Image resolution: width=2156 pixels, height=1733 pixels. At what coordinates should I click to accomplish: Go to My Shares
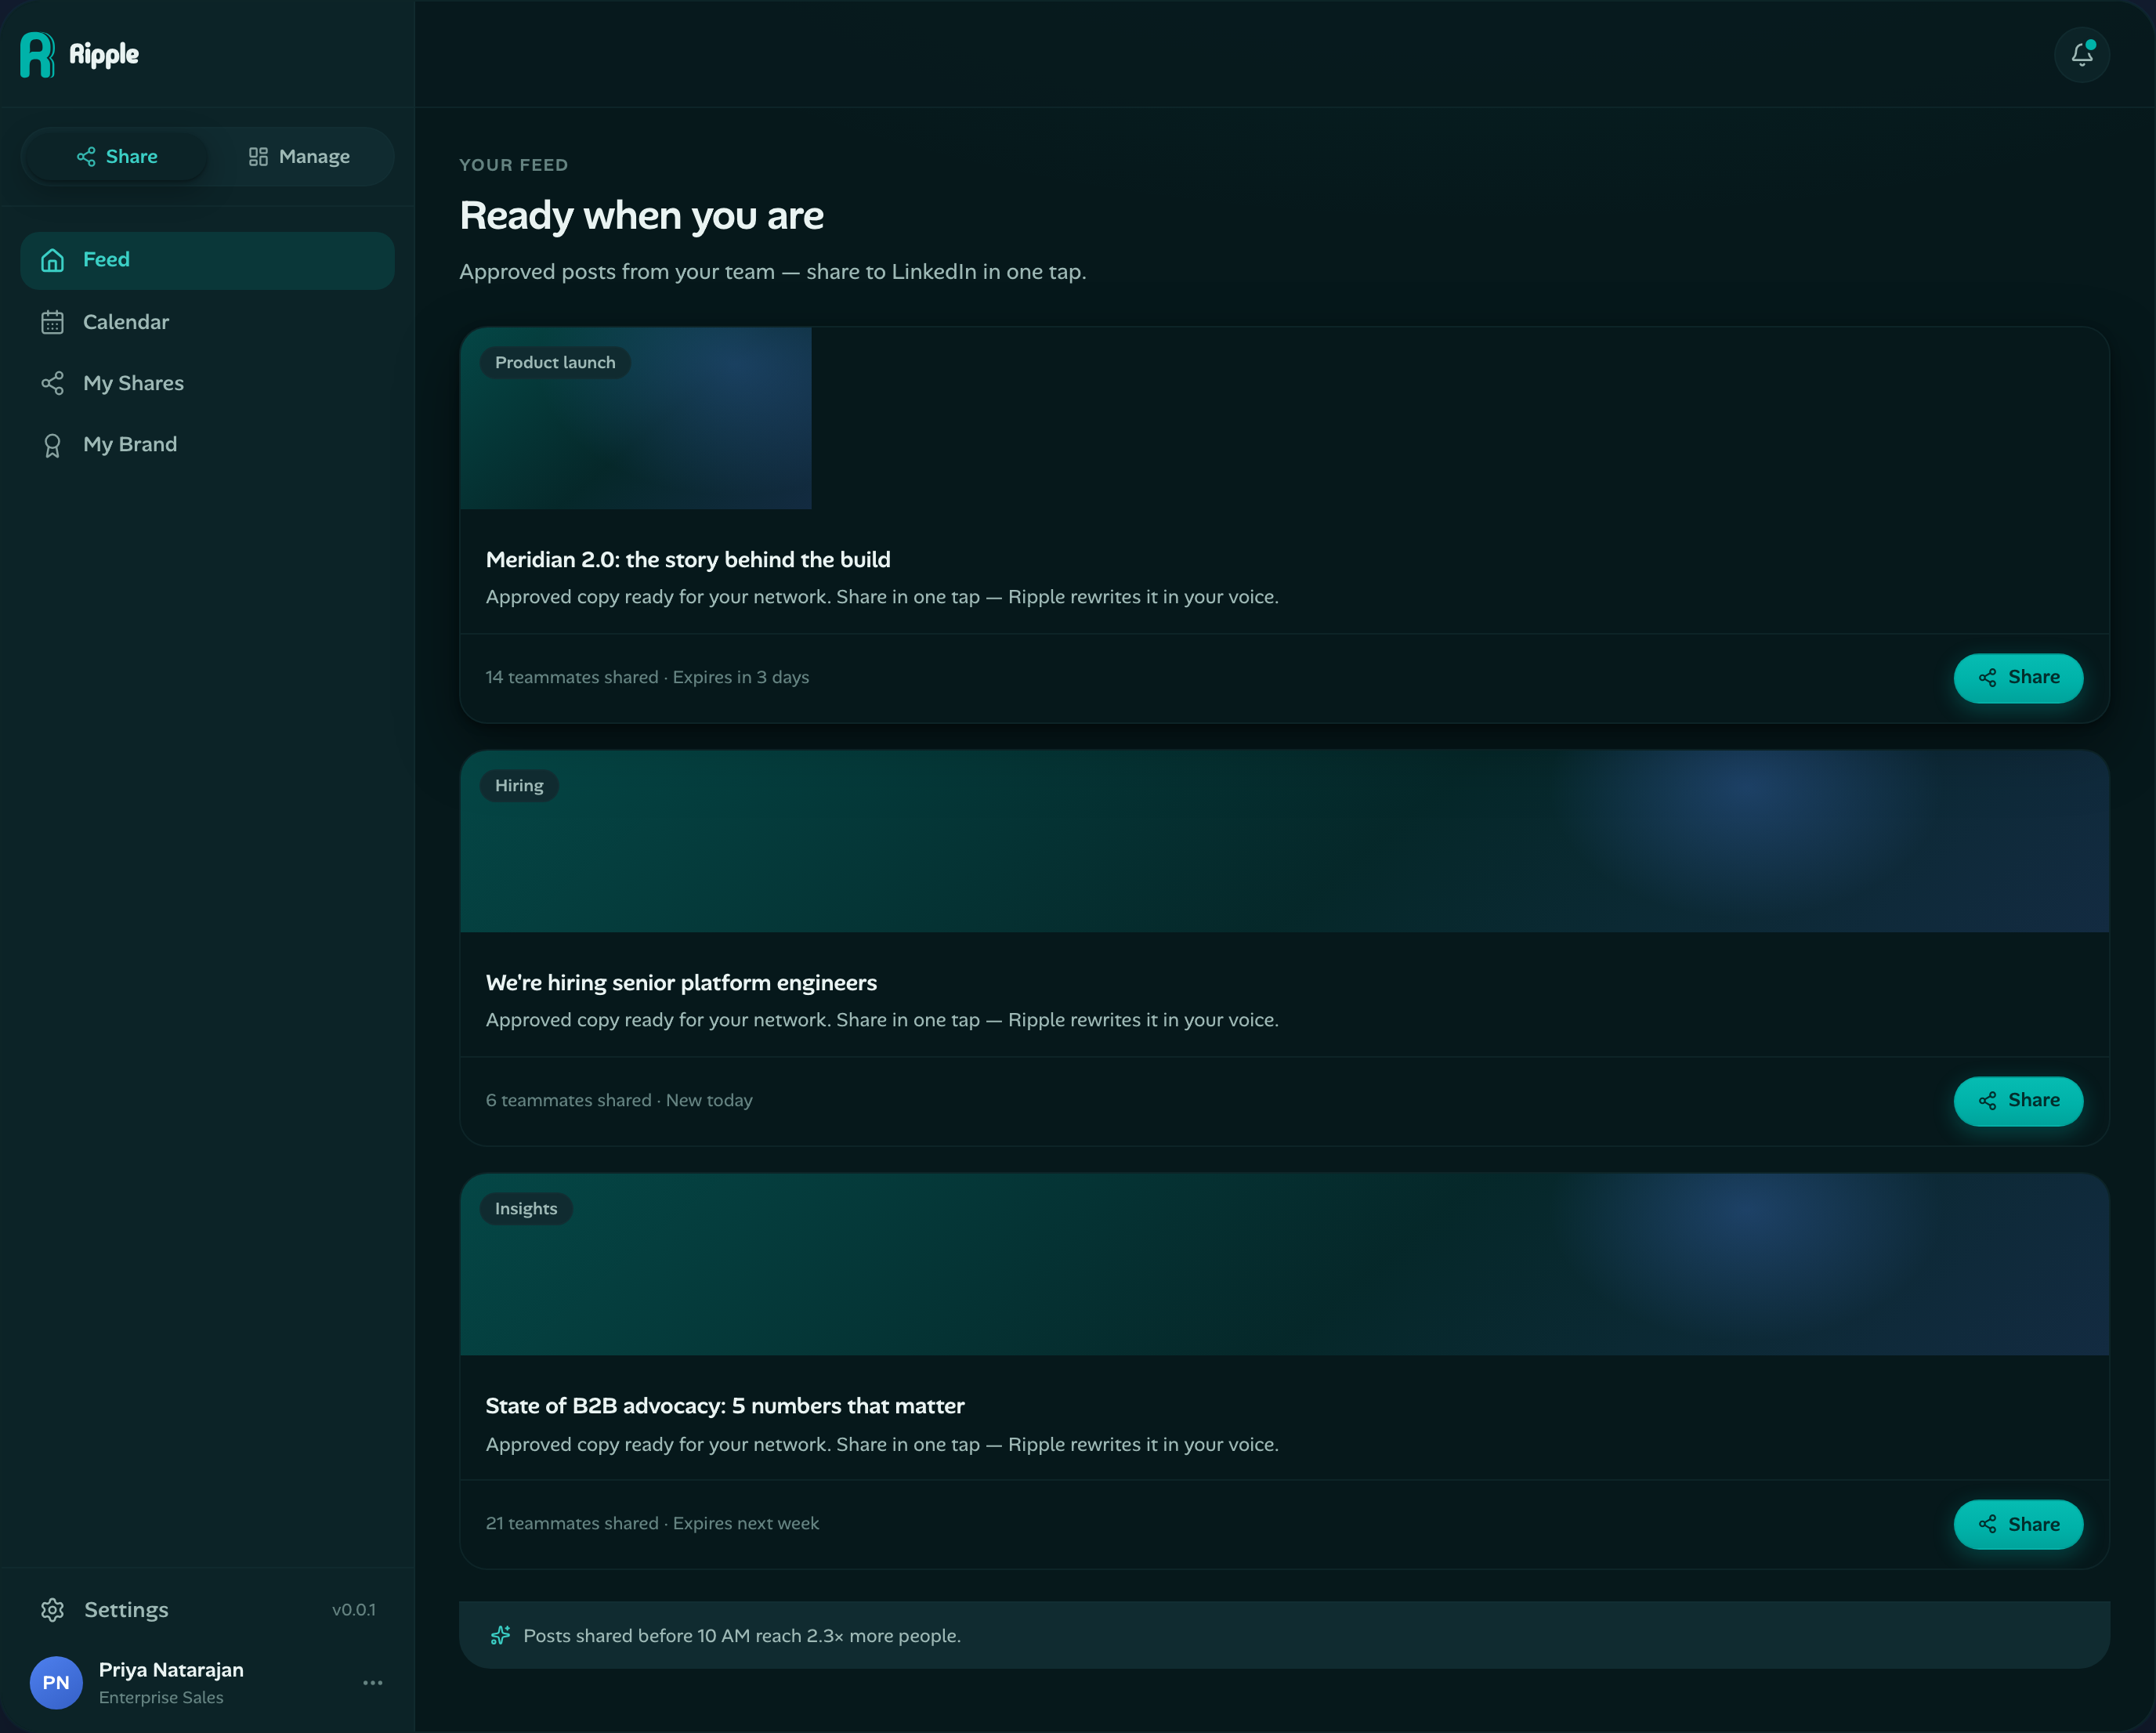[207, 383]
